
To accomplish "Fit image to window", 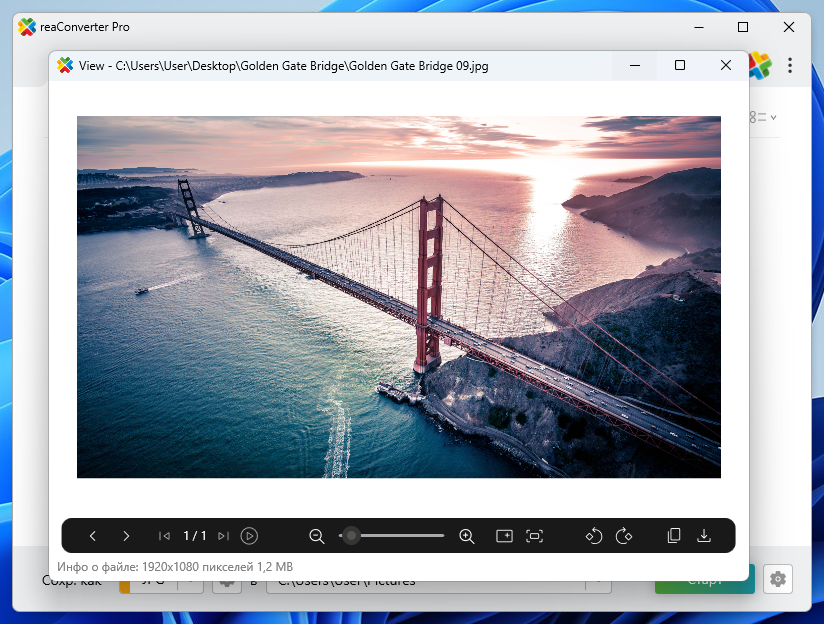I will point(535,536).
